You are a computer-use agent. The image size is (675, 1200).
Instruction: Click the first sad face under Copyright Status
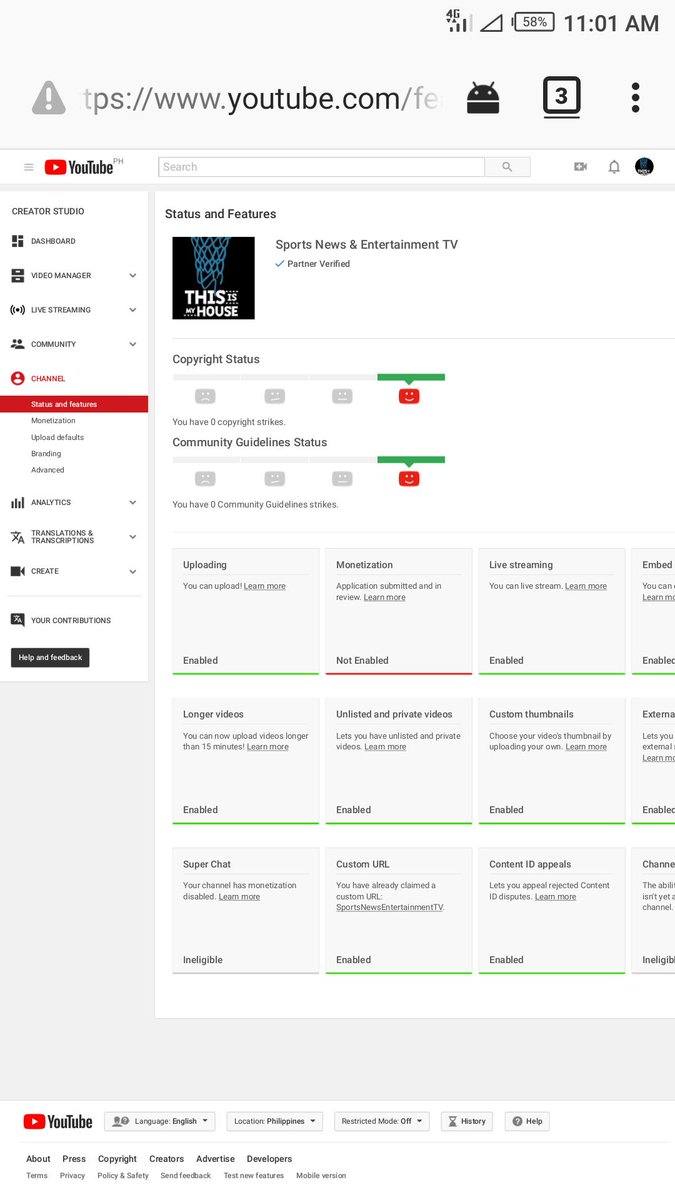pyautogui.click(x=205, y=396)
